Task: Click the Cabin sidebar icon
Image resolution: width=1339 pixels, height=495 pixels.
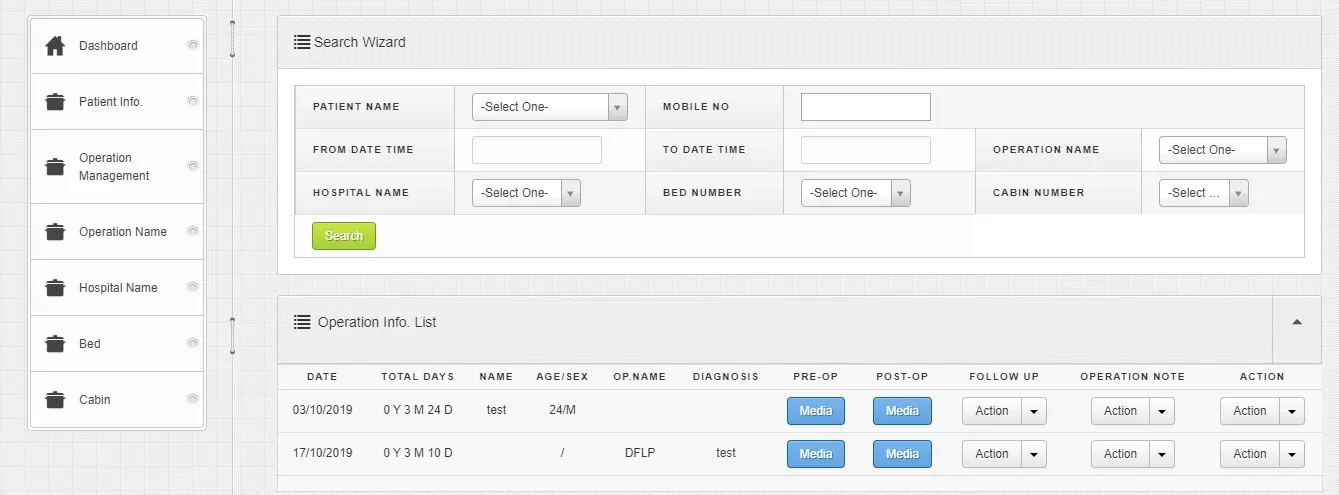Action: coord(56,400)
